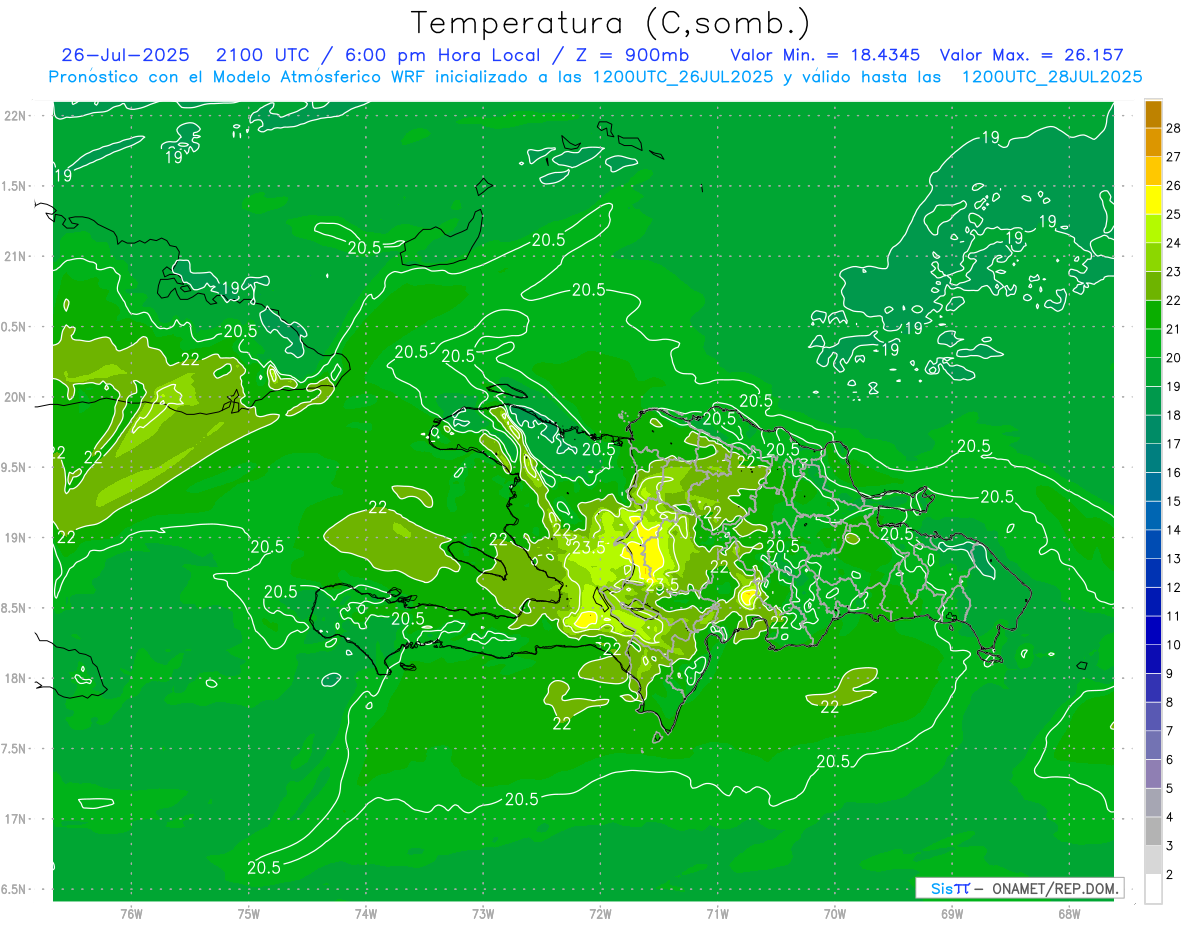
Task: Click the title "Temperatura (C,somb.)"
Action: point(611,24)
